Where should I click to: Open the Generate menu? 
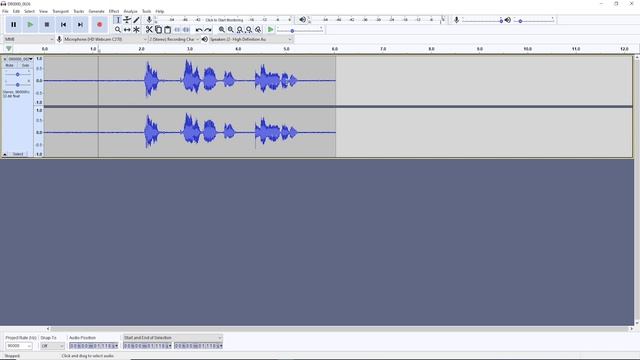(97, 11)
